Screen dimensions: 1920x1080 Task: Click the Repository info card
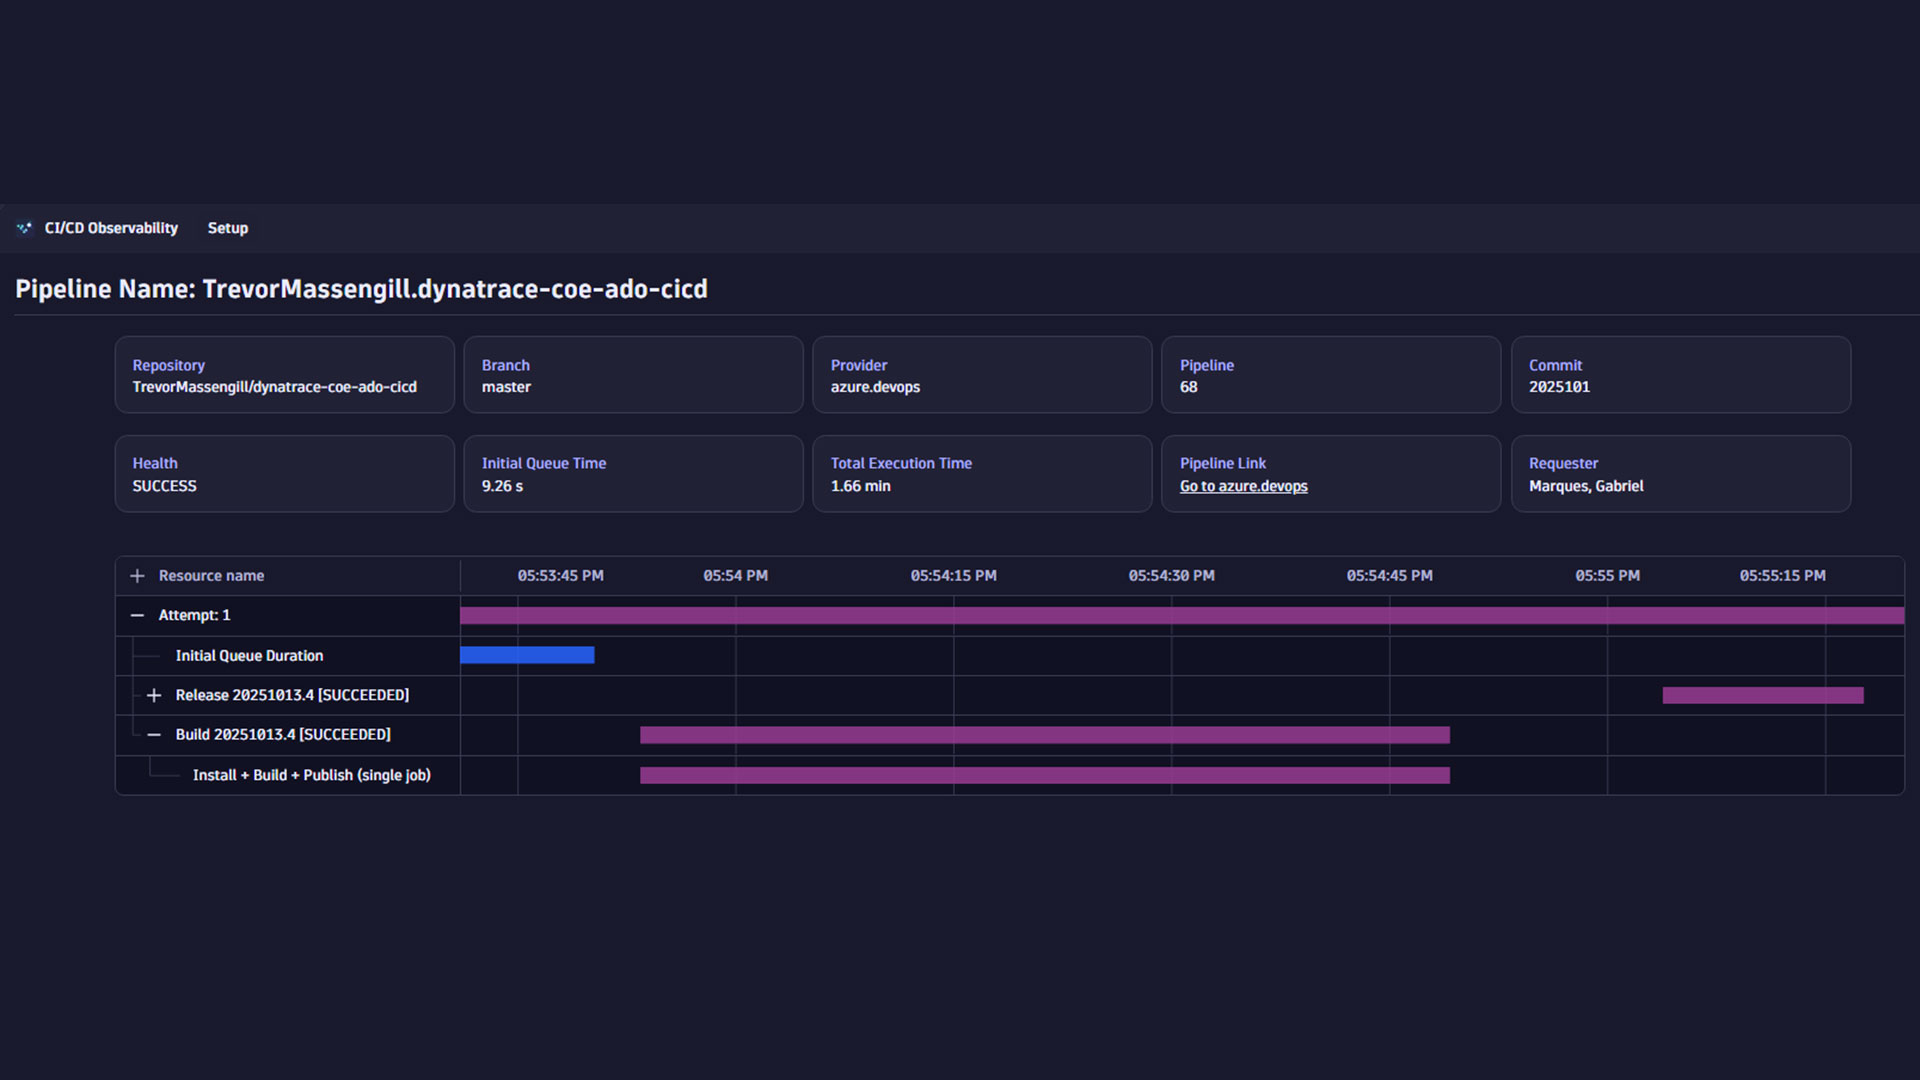(284, 375)
